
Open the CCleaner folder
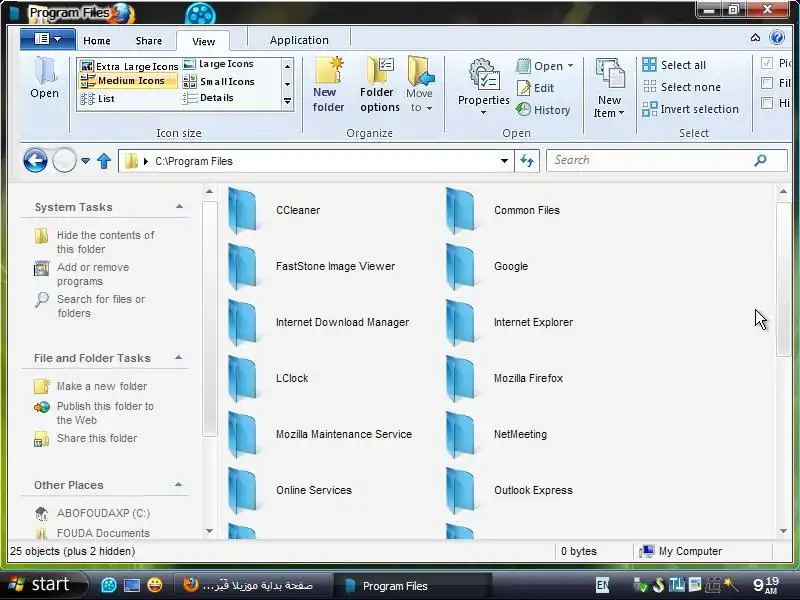[274, 210]
